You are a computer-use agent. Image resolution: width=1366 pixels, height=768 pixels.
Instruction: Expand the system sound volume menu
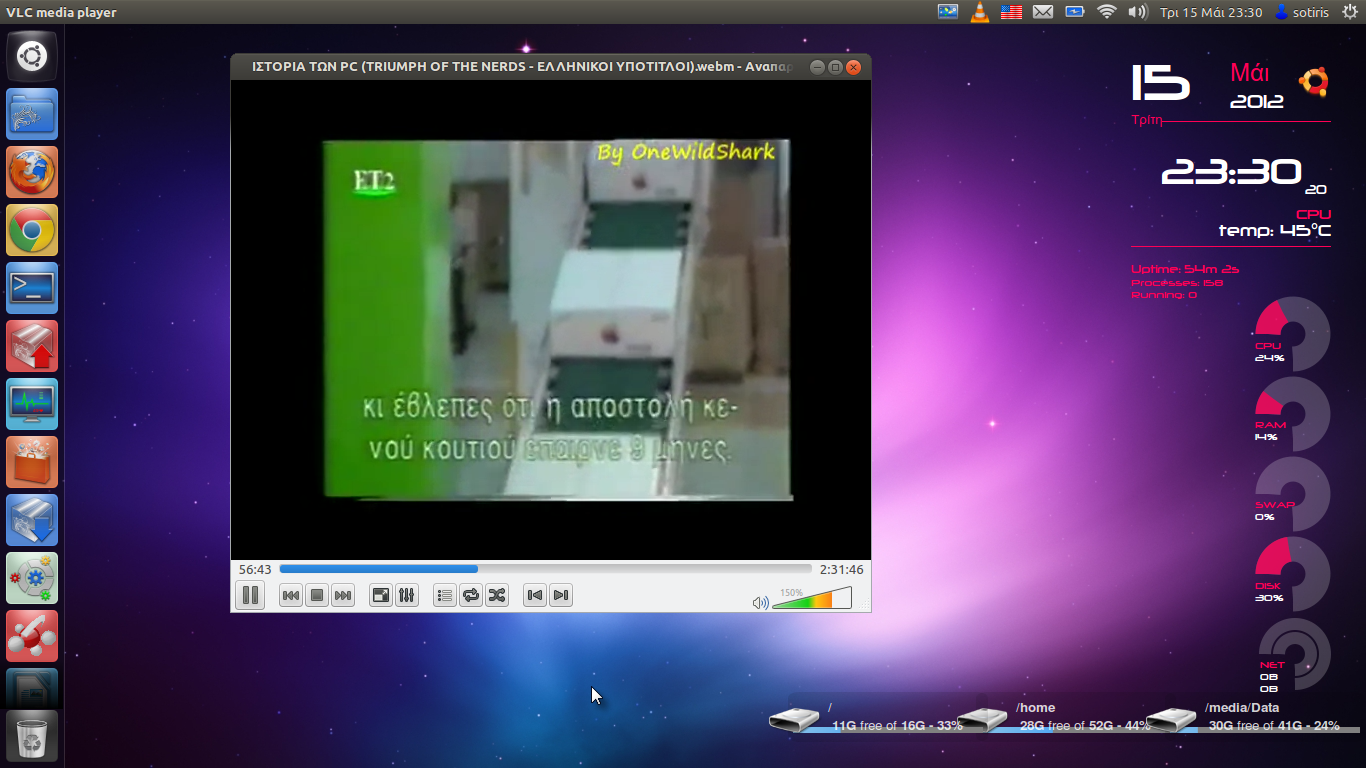1137,12
